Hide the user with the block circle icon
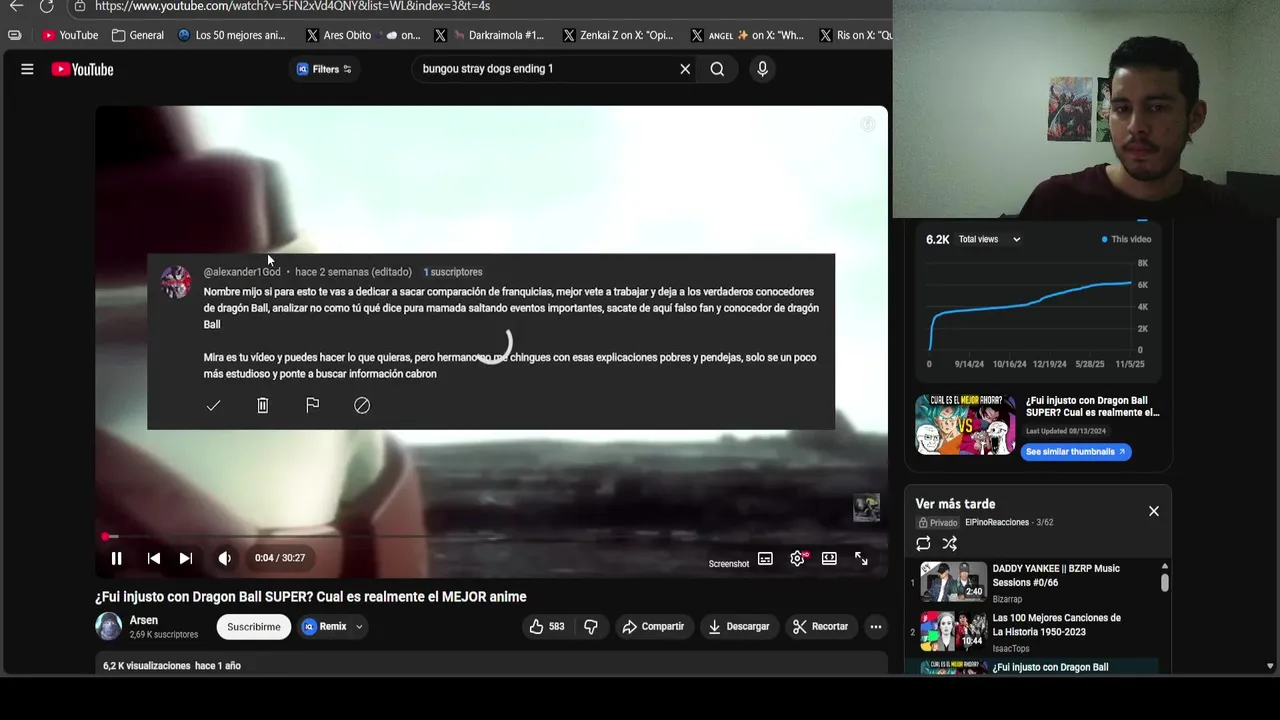 pyautogui.click(x=362, y=405)
